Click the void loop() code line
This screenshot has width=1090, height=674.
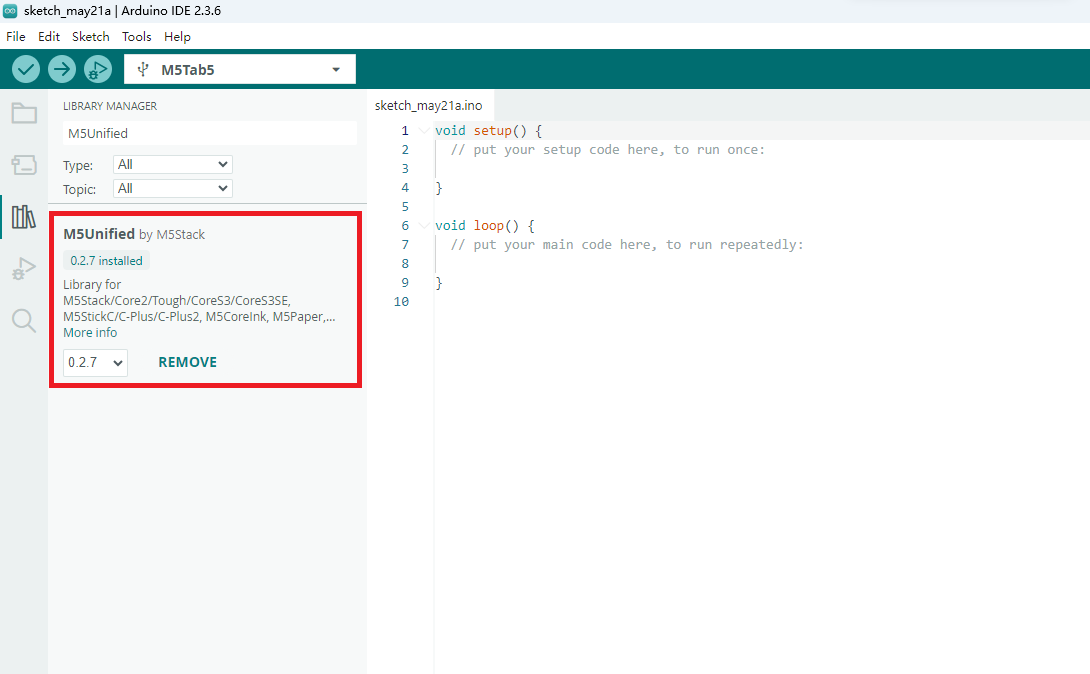[x=485, y=226]
